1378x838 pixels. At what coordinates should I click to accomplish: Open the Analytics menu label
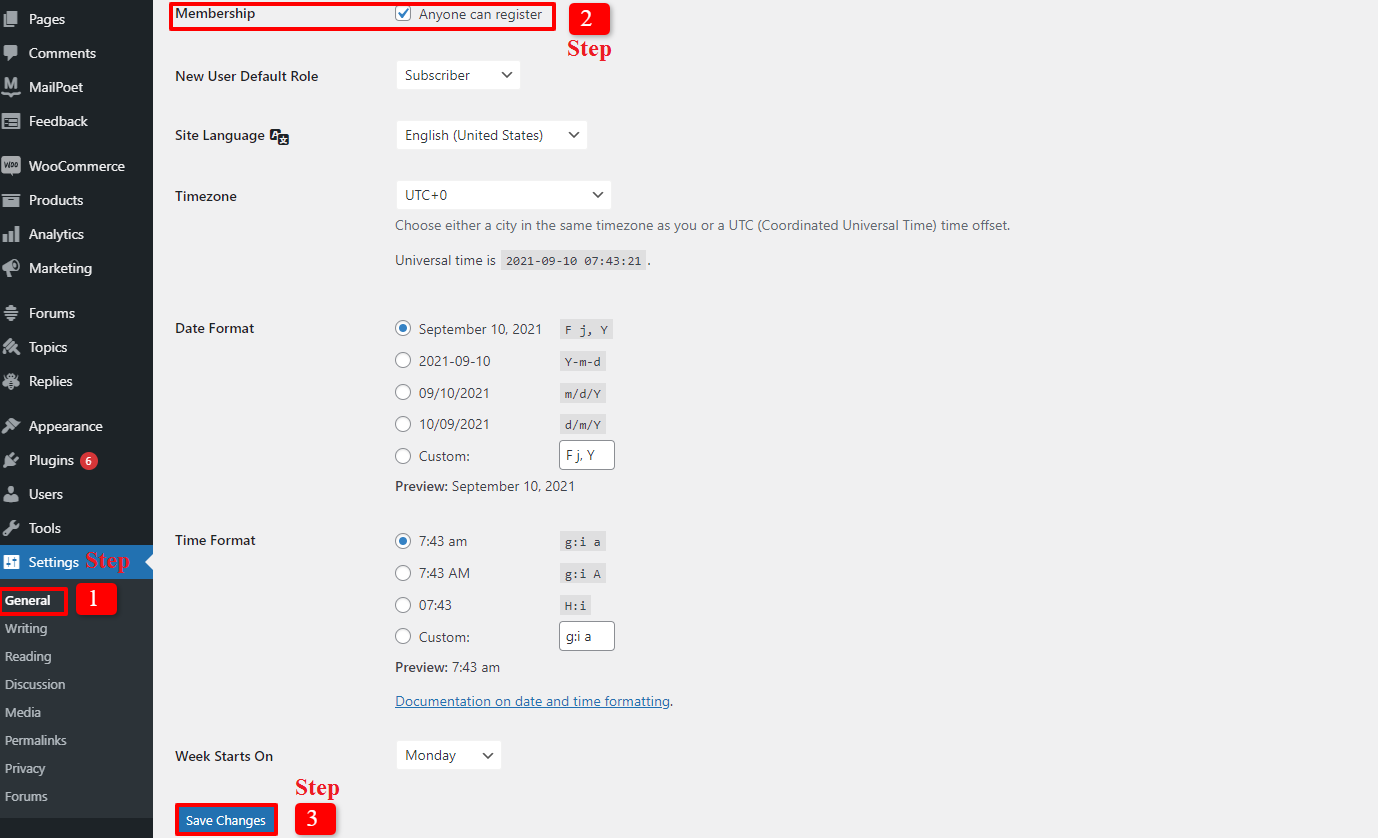[56, 234]
